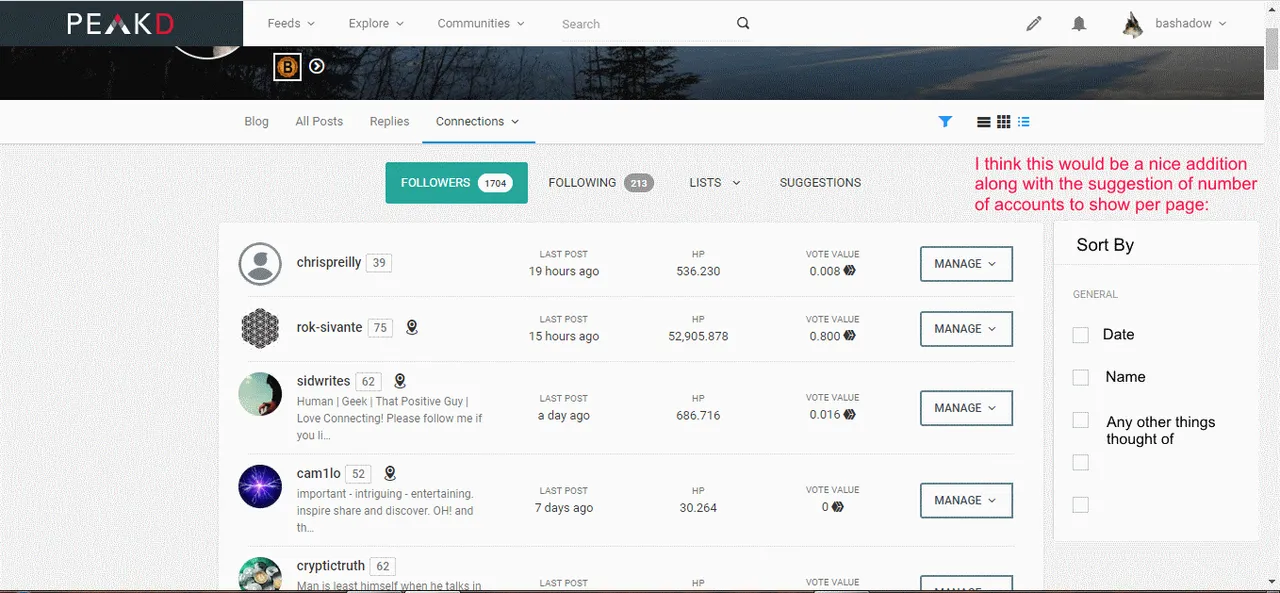The width and height of the screenshot is (1280, 593).
Task: Click the search magnifier icon
Action: (x=743, y=23)
